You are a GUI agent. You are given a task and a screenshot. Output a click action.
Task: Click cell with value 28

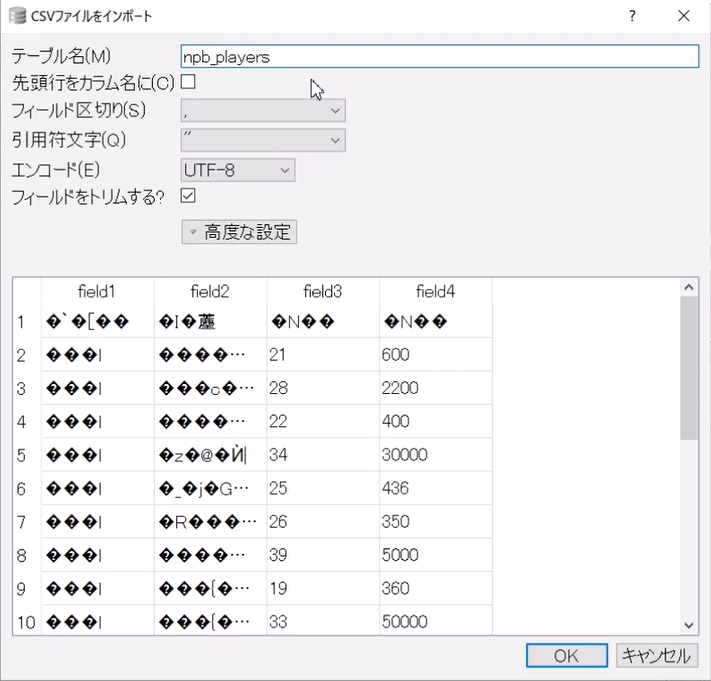click(x=323, y=388)
